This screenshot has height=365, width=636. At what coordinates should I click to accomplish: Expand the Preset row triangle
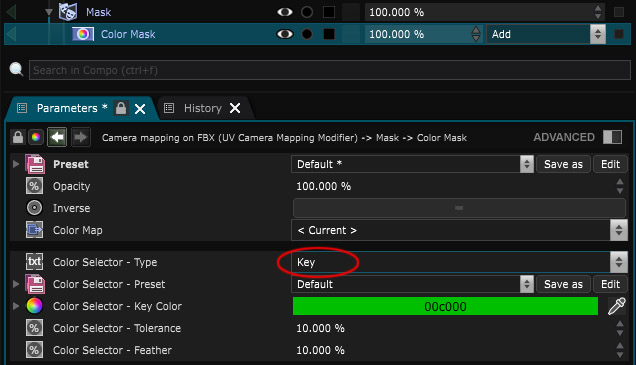16,164
